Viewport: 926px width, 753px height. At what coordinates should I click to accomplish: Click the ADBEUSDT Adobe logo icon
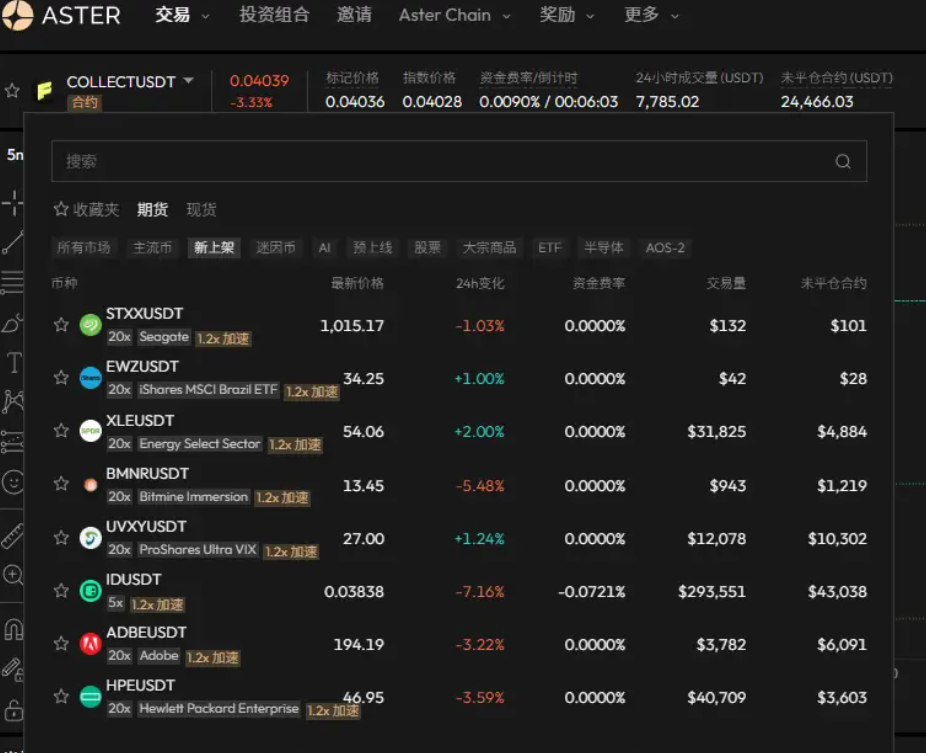[x=90, y=644]
